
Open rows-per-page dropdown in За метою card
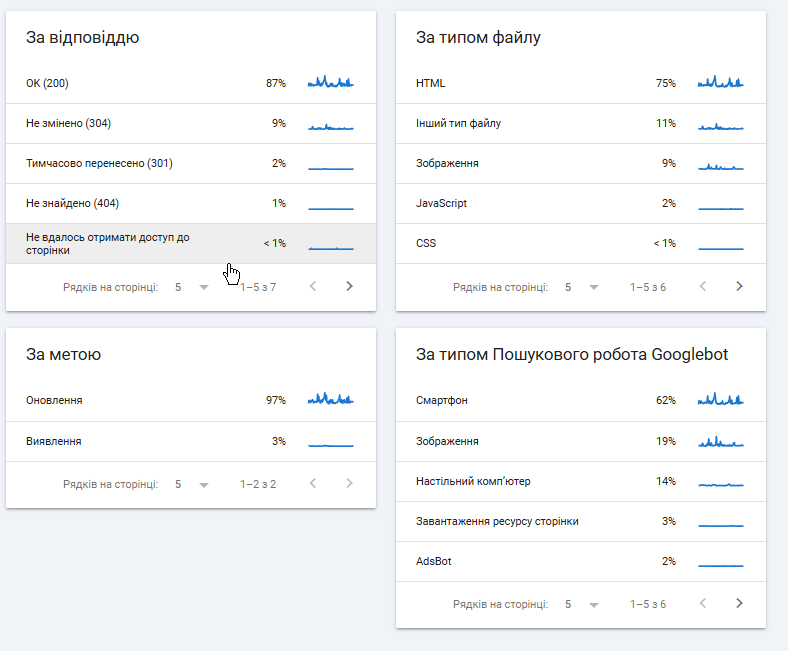point(191,484)
